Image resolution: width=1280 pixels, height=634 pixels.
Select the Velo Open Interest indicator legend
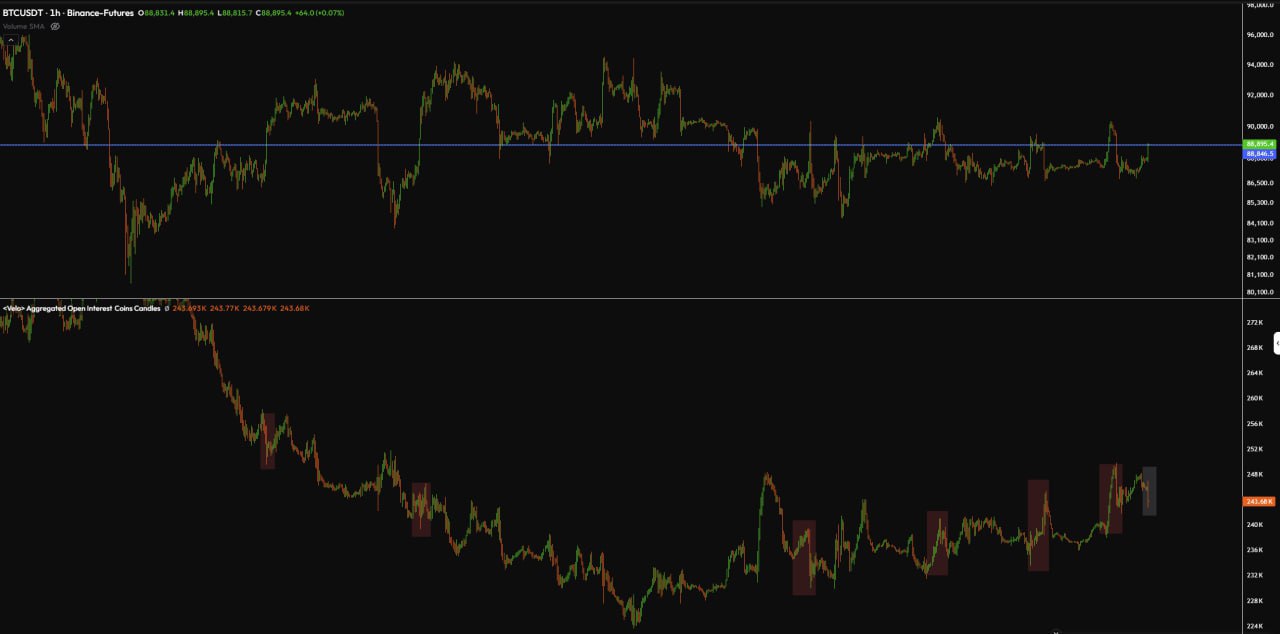click(x=80, y=308)
